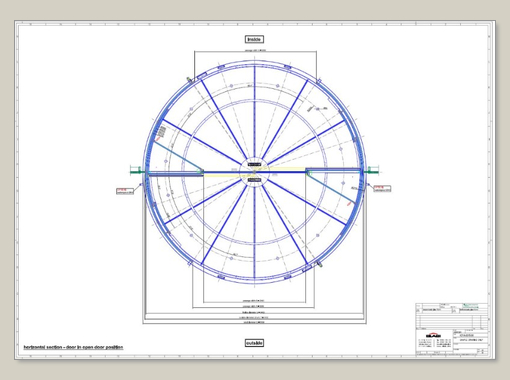Viewport: 510px width, 380px height.
Task: Select the green fitting at right door edge
Action: tap(372, 171)
